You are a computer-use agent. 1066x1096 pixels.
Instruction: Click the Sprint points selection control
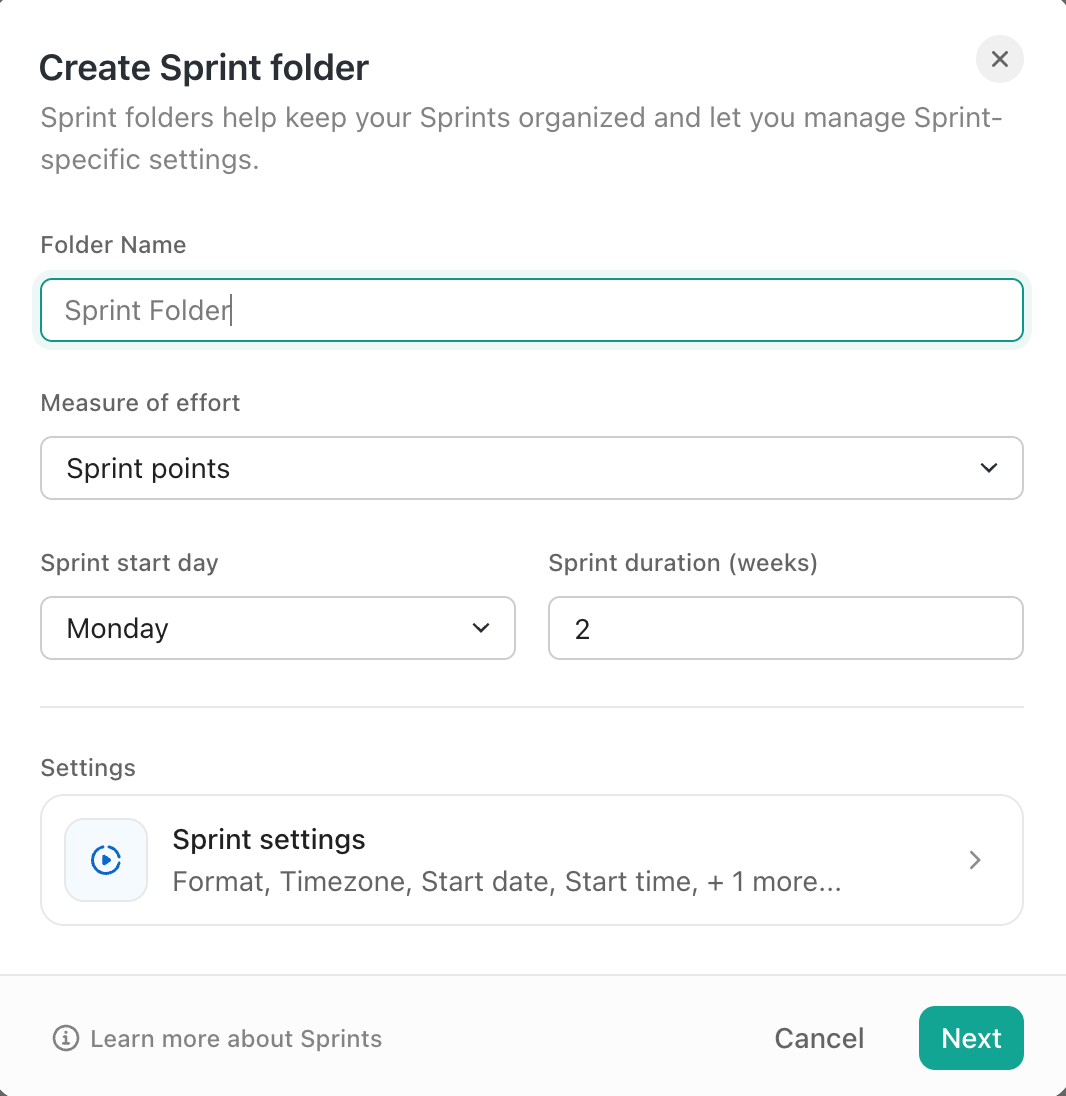pos(532,467)
